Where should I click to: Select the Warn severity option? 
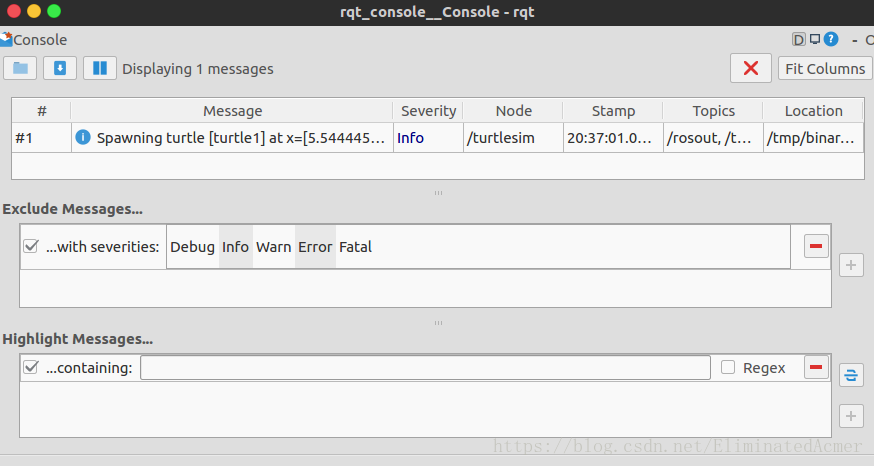274,246
